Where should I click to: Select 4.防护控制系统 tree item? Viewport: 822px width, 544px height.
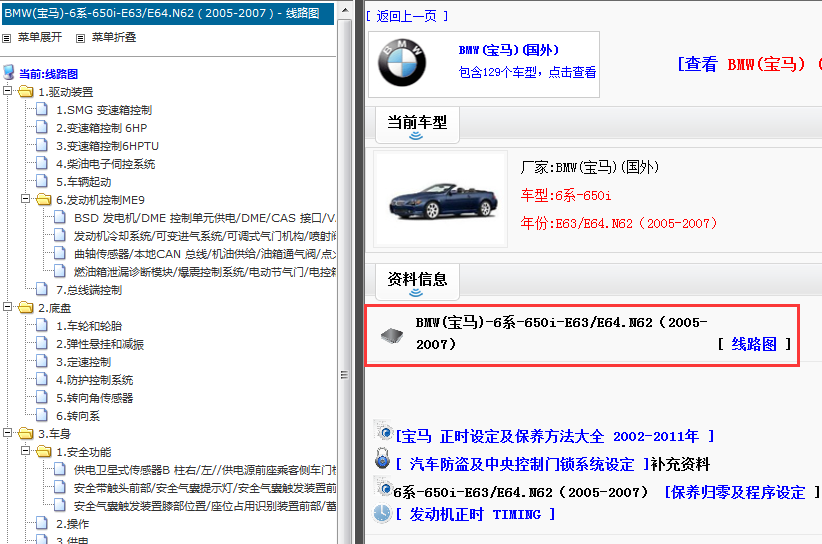(x=95, y=380)
